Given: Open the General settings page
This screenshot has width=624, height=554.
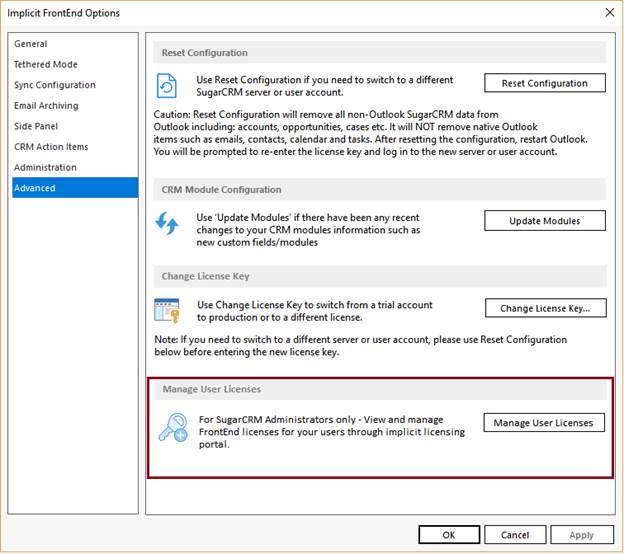Looking at the screenshot, I should (x=31, y=44).
